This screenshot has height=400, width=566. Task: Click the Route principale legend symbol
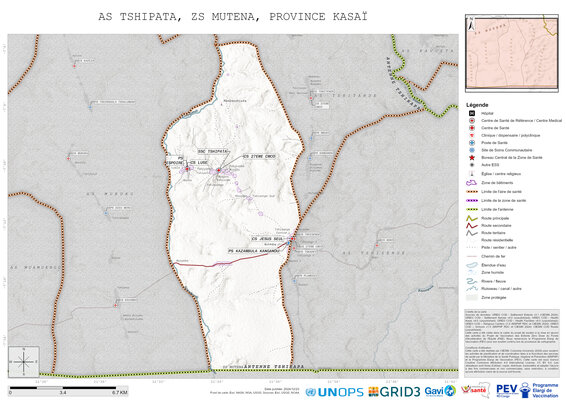[472, 218]
